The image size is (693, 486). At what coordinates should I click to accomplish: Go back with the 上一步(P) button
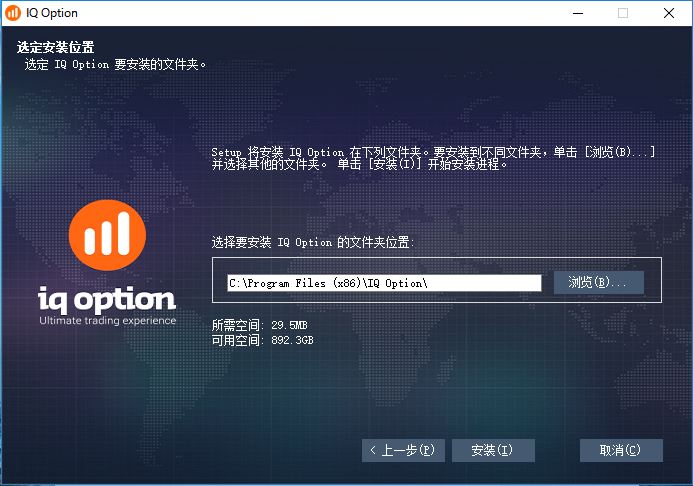coord(403,450)
